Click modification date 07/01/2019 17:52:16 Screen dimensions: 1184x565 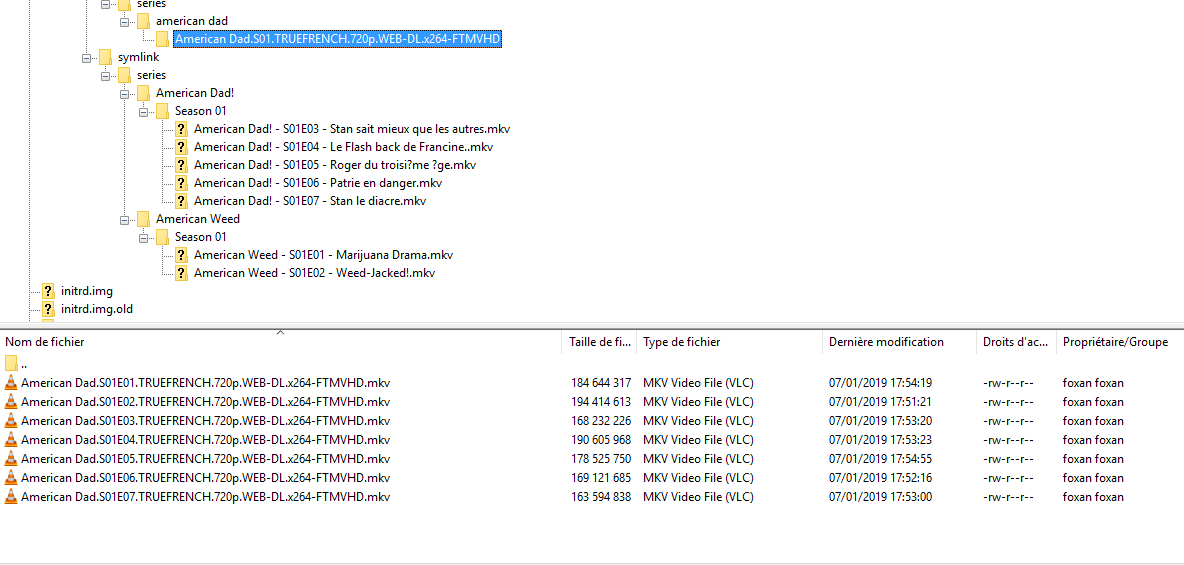(x=880, y=477)
